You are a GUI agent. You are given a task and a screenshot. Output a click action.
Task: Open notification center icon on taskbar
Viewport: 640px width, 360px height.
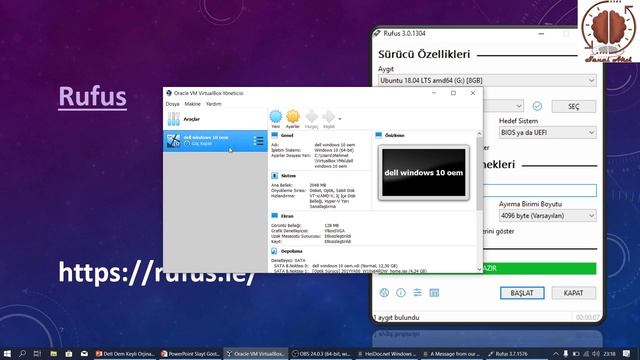[627, 354]
